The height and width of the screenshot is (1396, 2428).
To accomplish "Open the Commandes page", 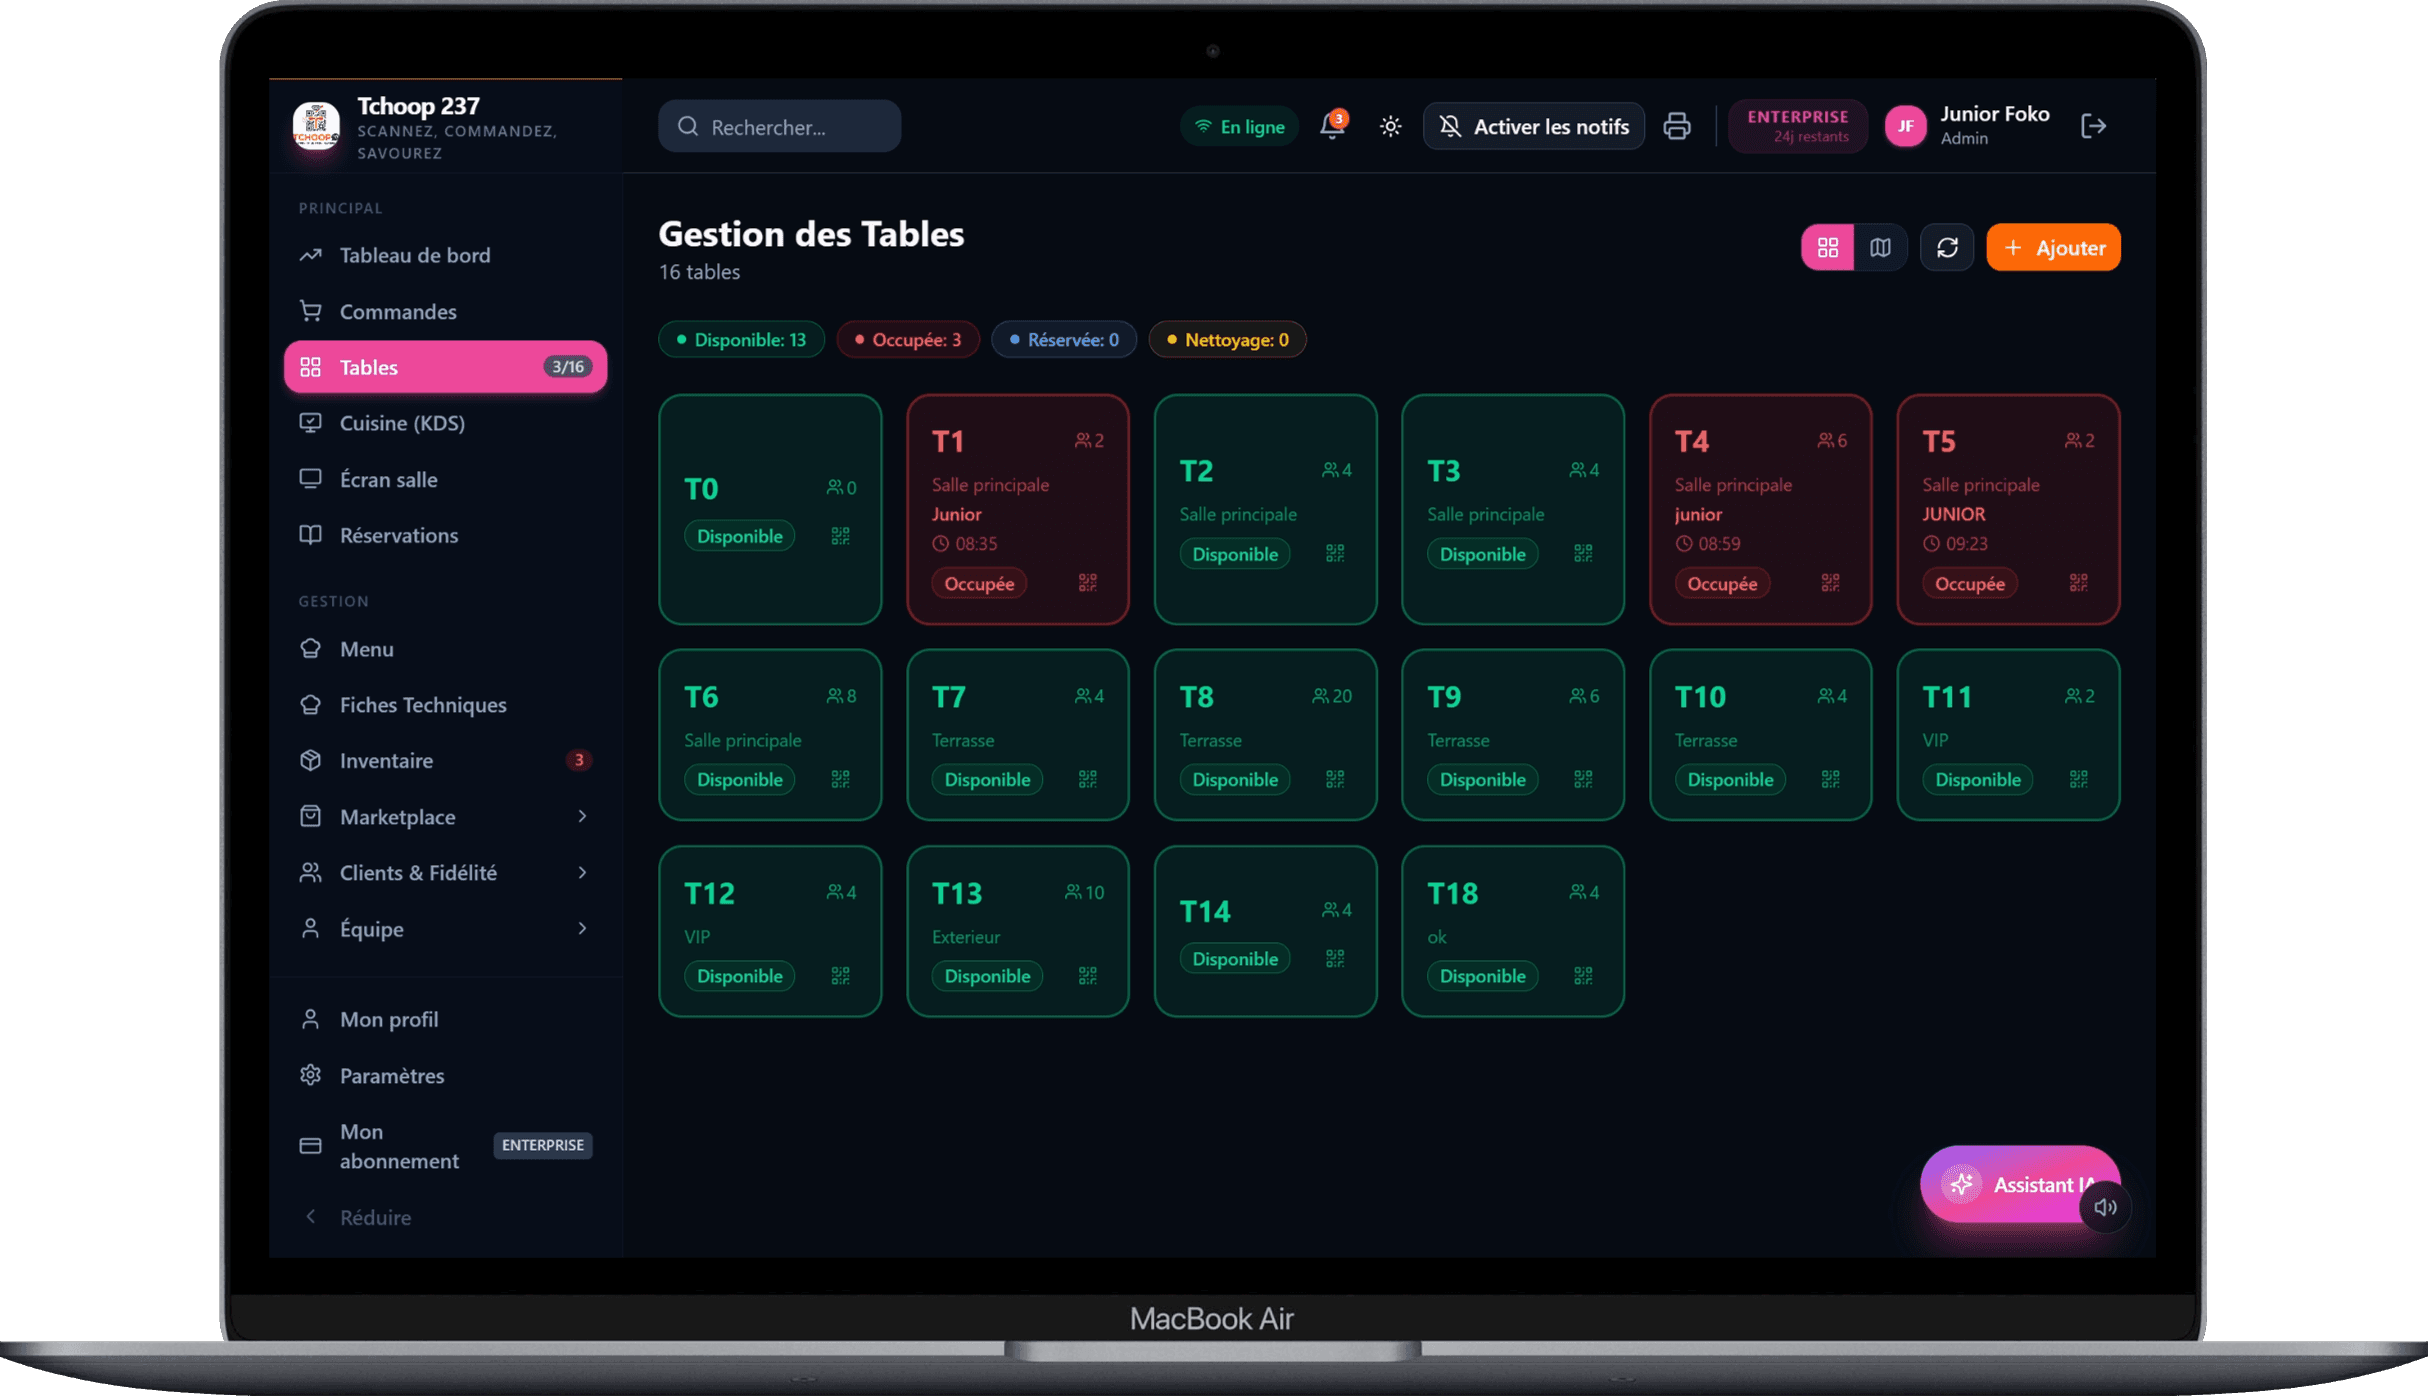I will click(x=445, y=311).
